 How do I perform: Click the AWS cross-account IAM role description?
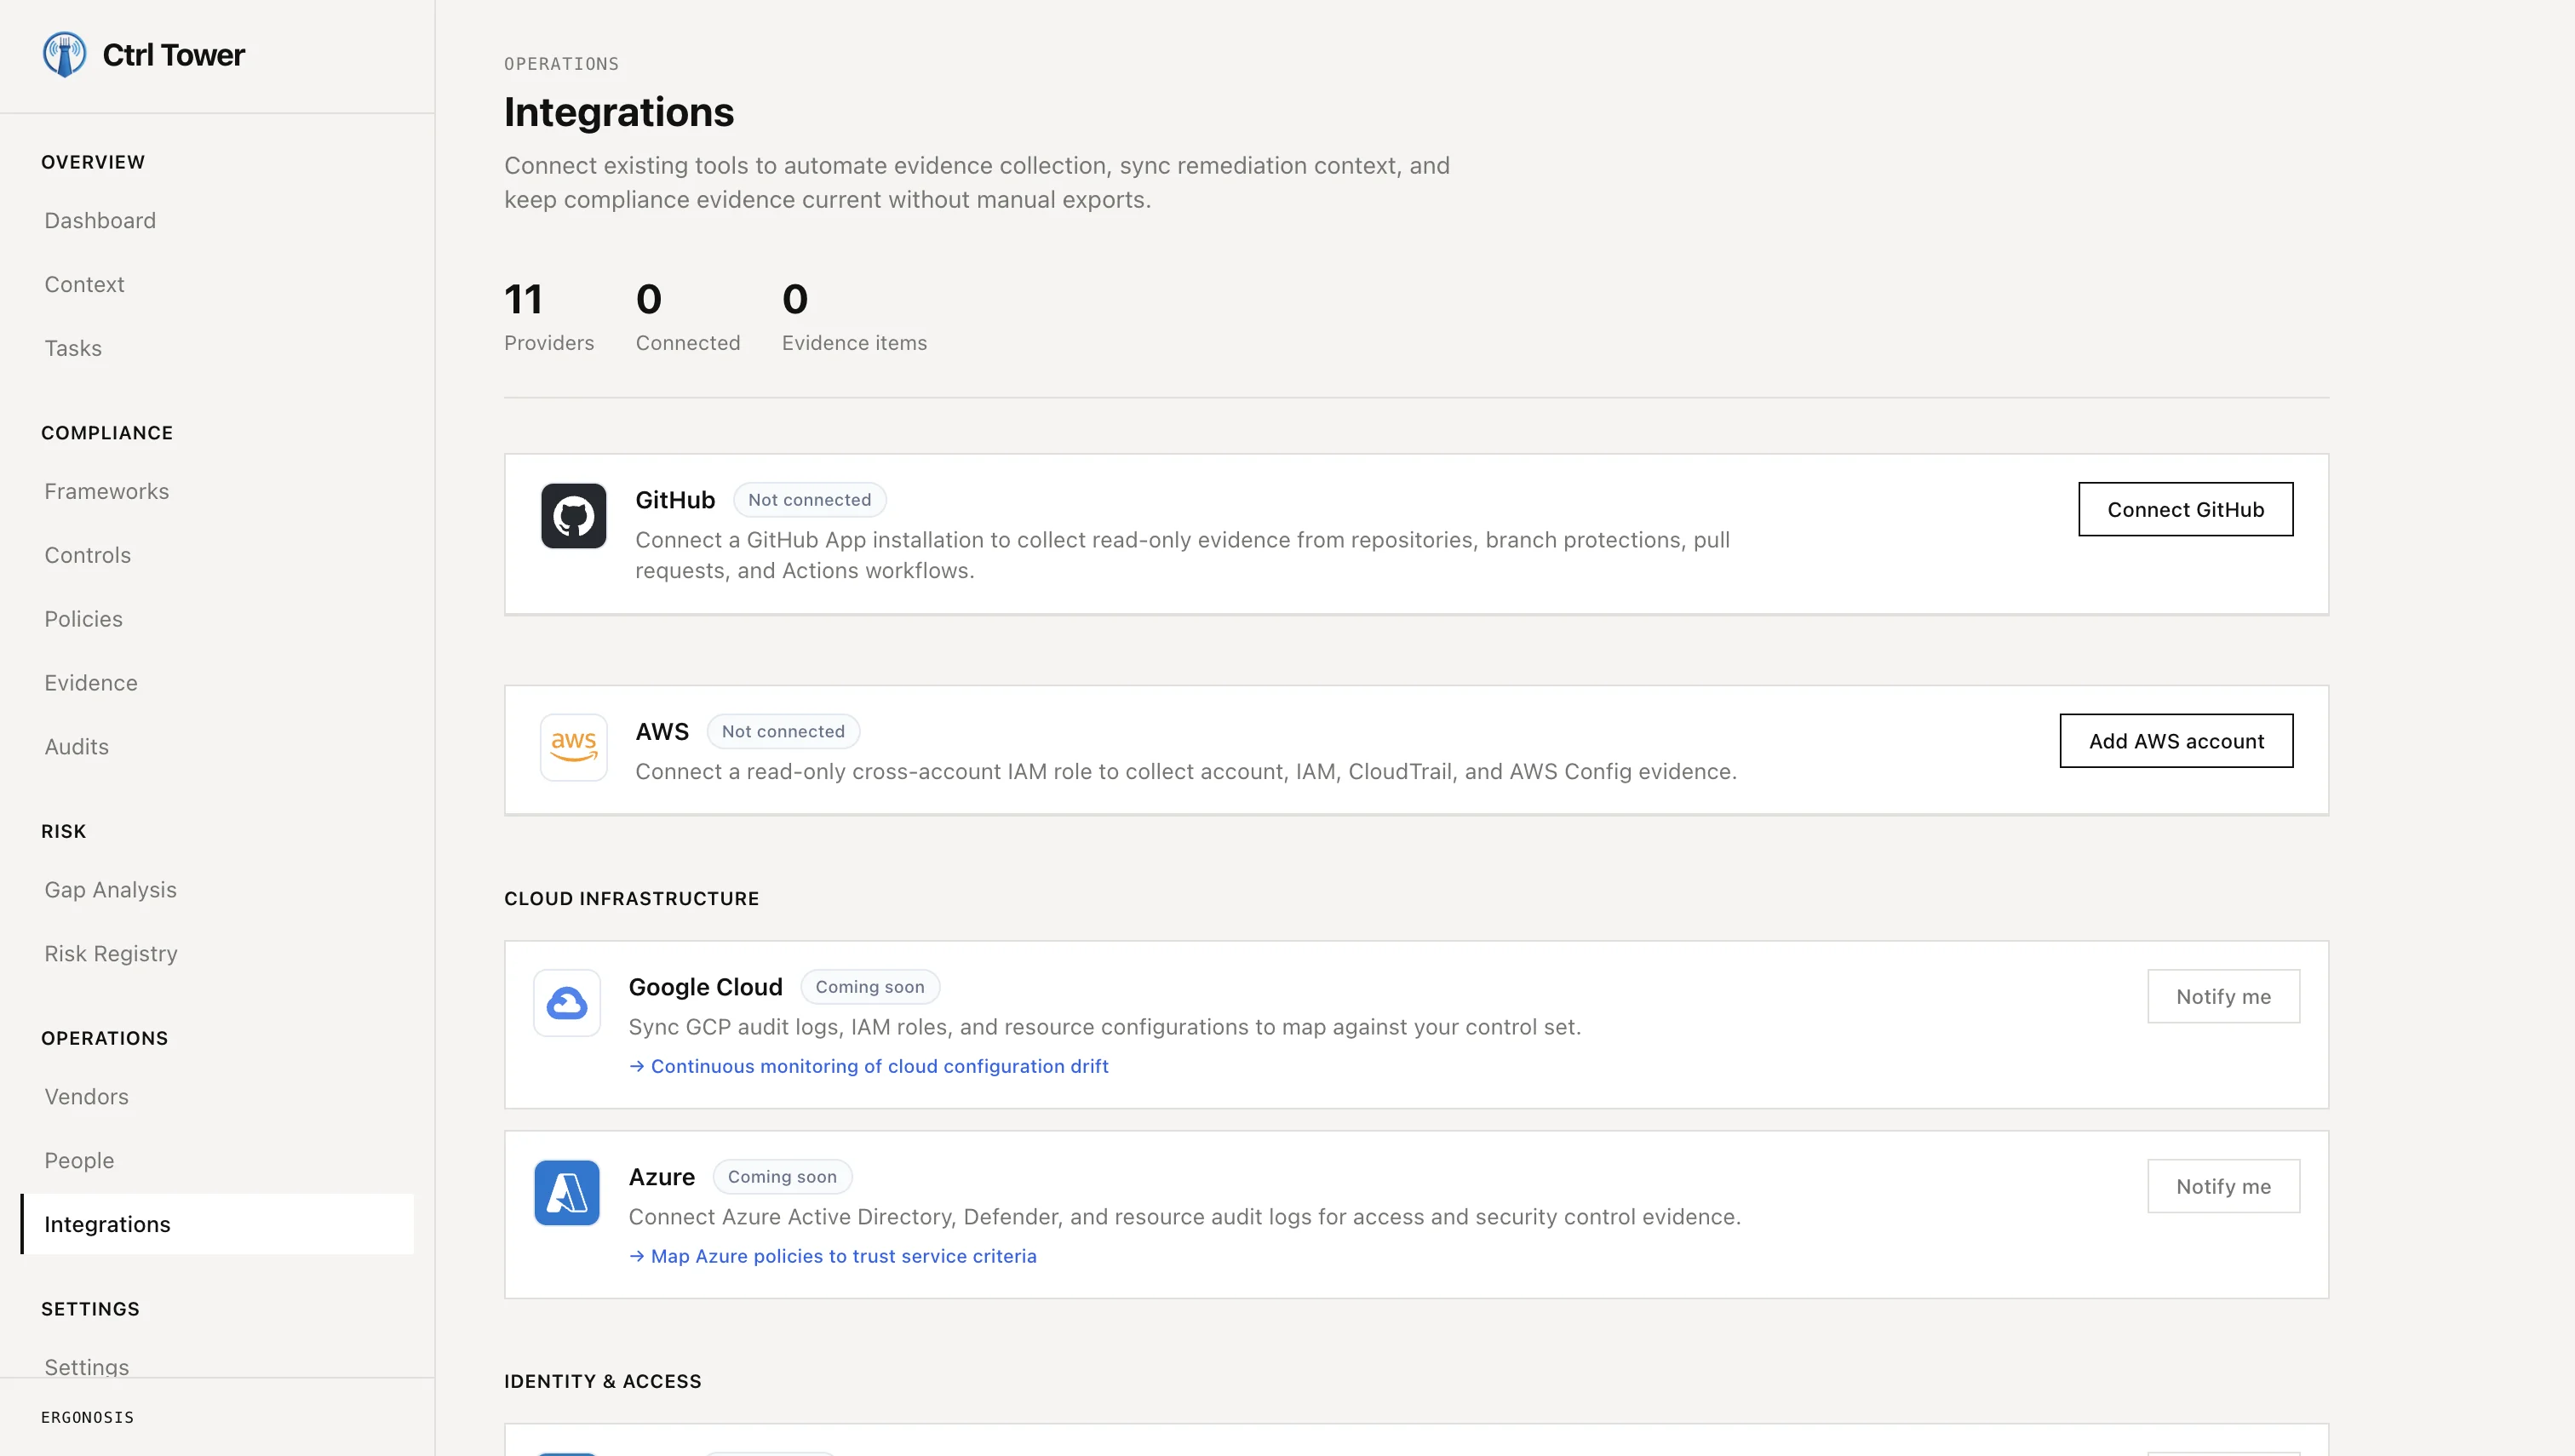tap(1186, 772)
